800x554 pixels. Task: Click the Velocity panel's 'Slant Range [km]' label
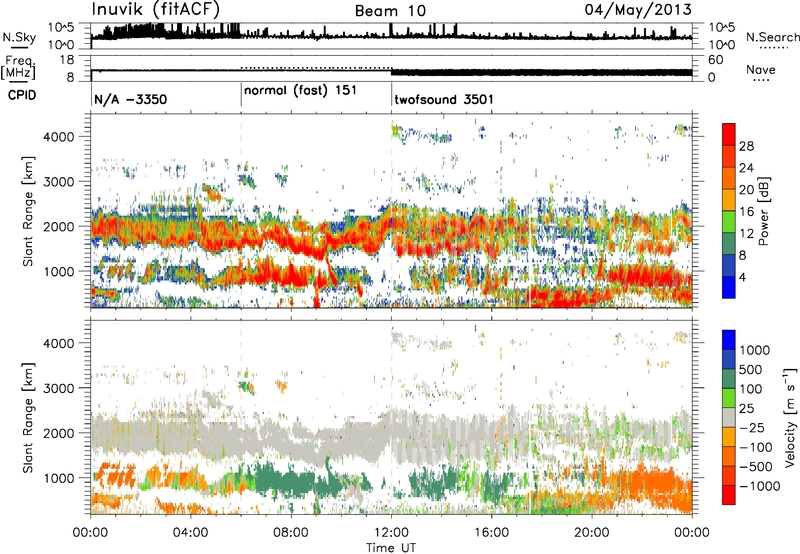click(28, 417)
